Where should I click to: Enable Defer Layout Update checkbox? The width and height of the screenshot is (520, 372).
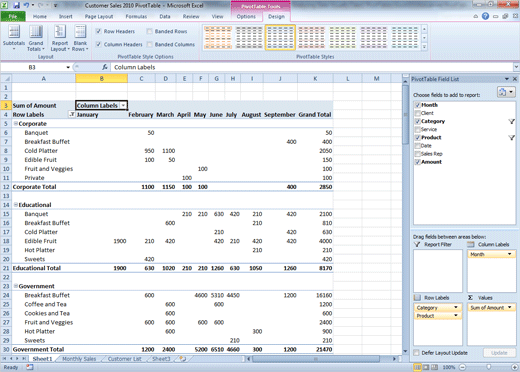click(x=416, y=353)
